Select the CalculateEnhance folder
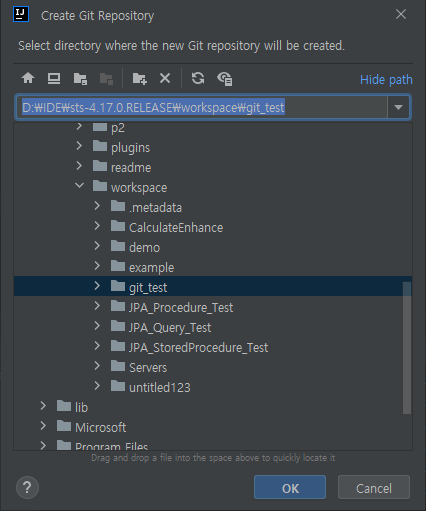 coord(176,228)
